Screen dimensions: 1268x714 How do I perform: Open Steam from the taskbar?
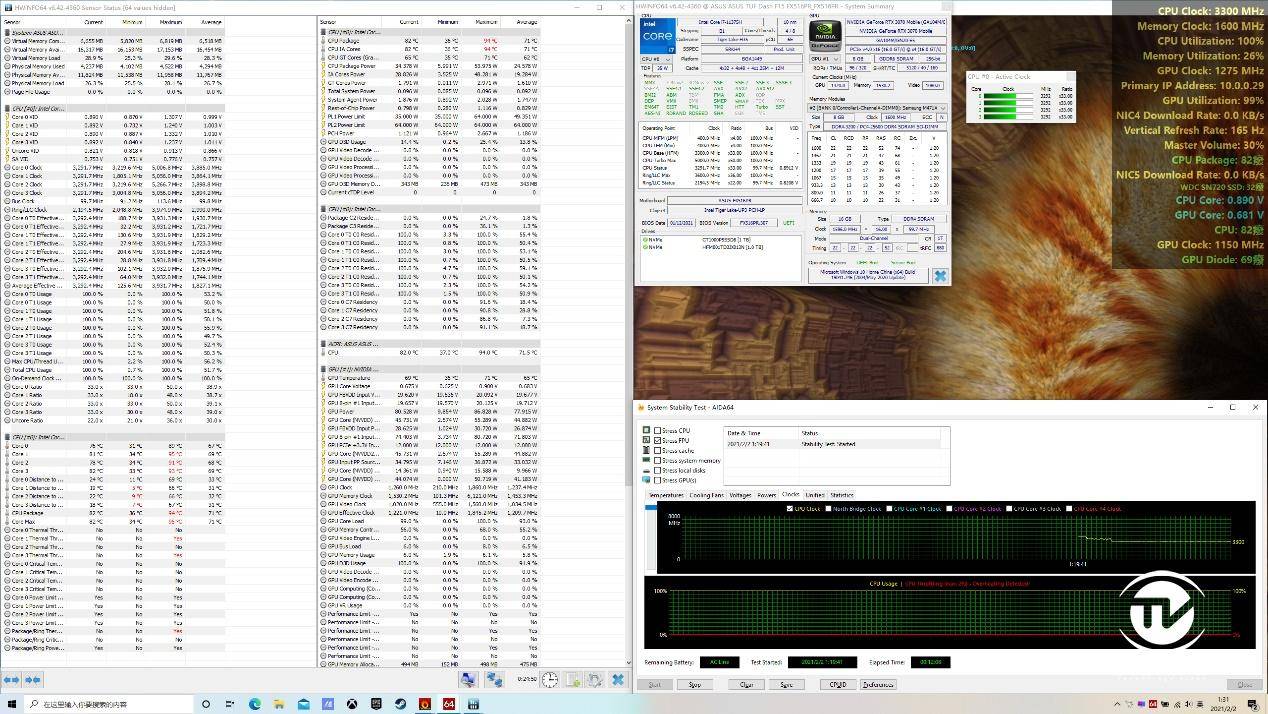coord(400,705)
